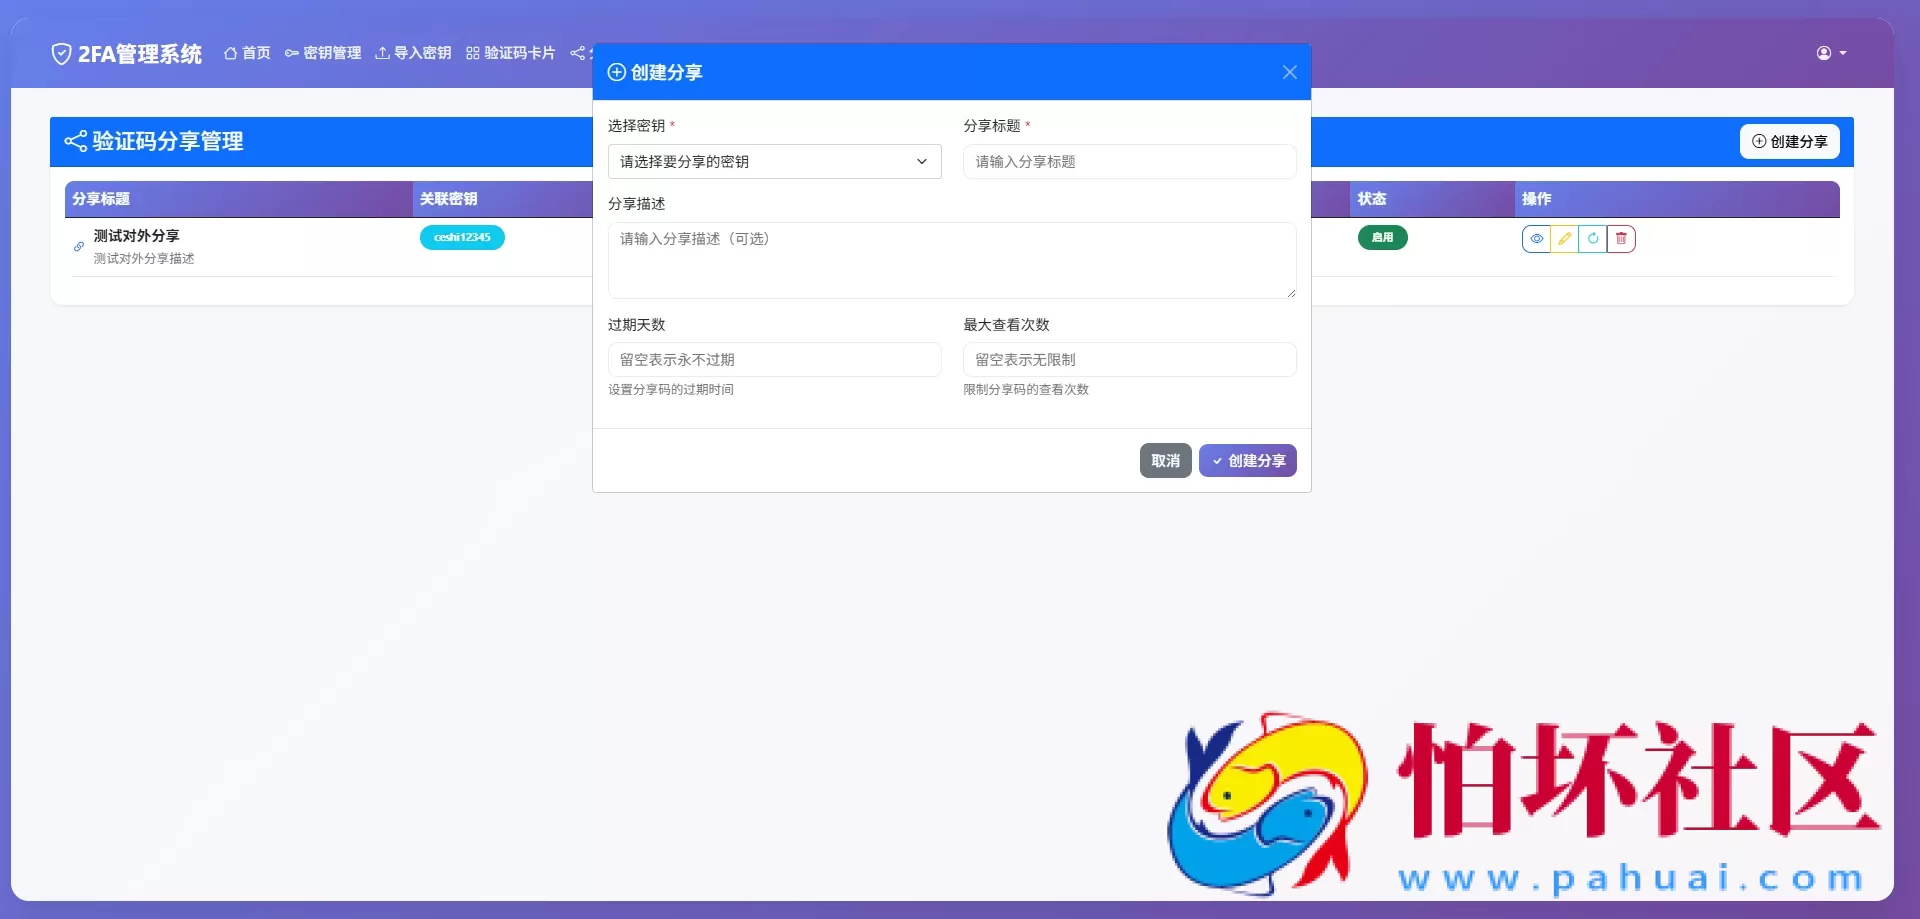The width and height of the screenshot is (1920, 919).
Task: Click the refresh icon on the share row
Action: [x=1593, y=238]
